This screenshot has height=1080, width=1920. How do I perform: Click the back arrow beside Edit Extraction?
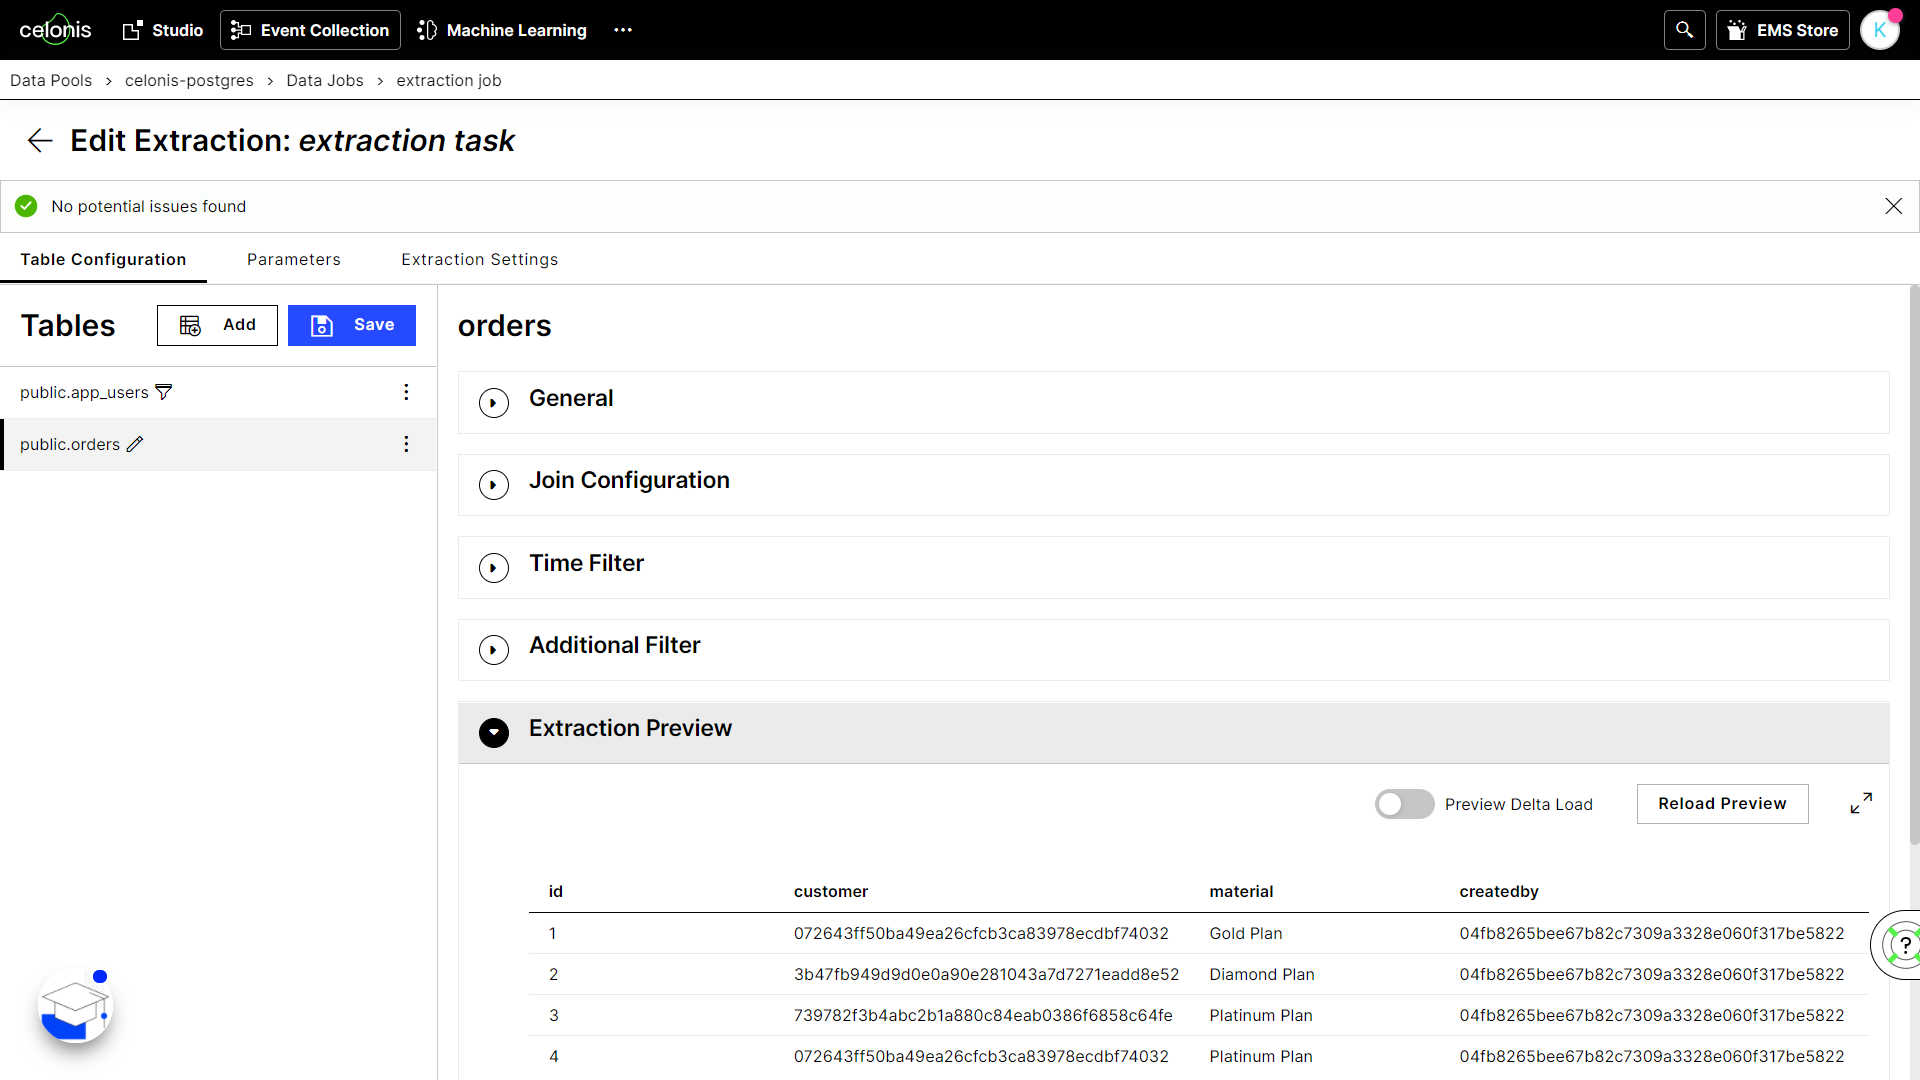tap(40, 141)
